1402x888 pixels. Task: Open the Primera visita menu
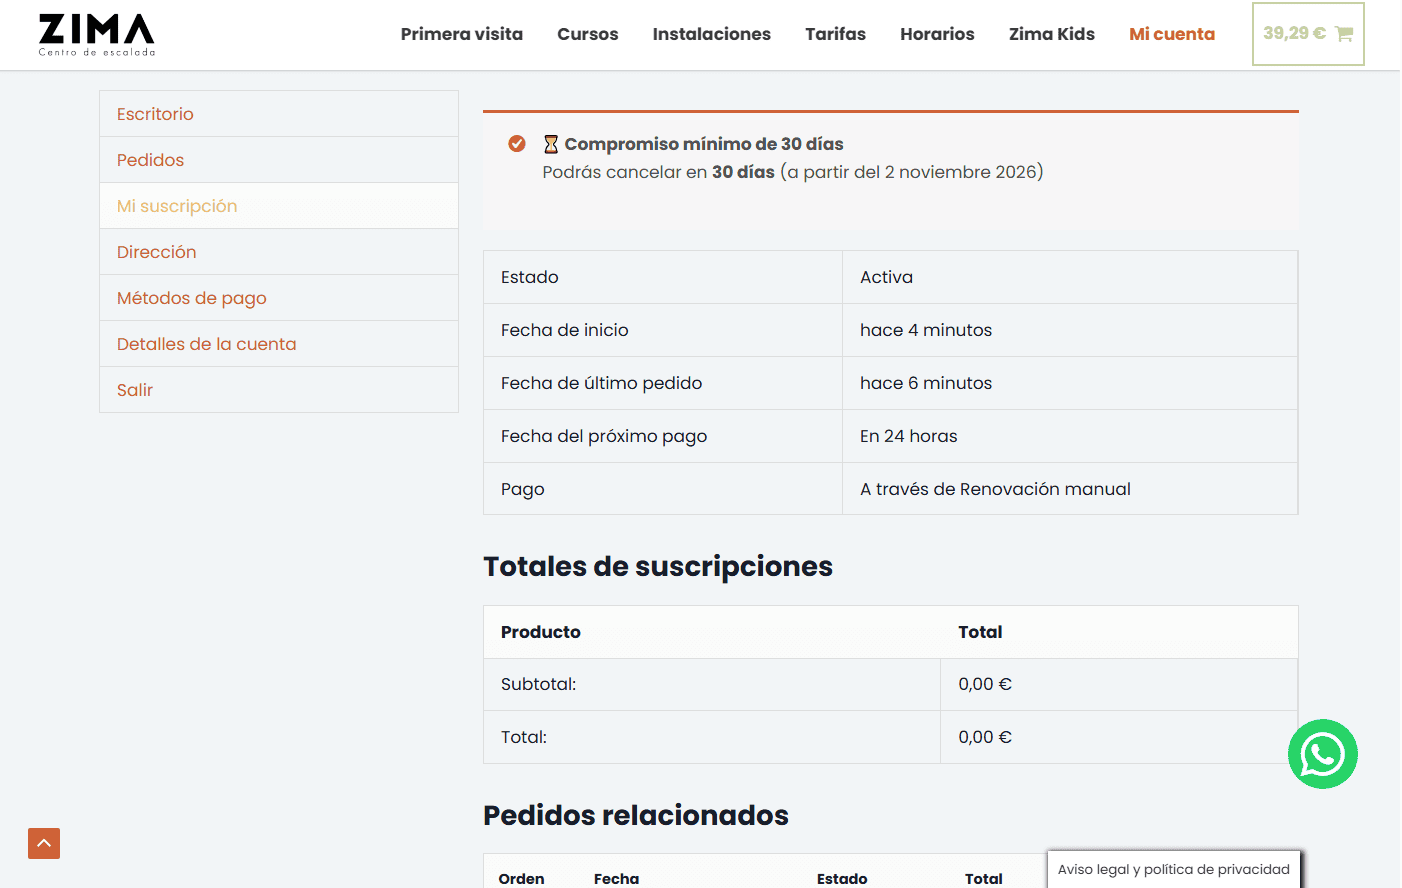pyautogui.click(x=462, y=34)
